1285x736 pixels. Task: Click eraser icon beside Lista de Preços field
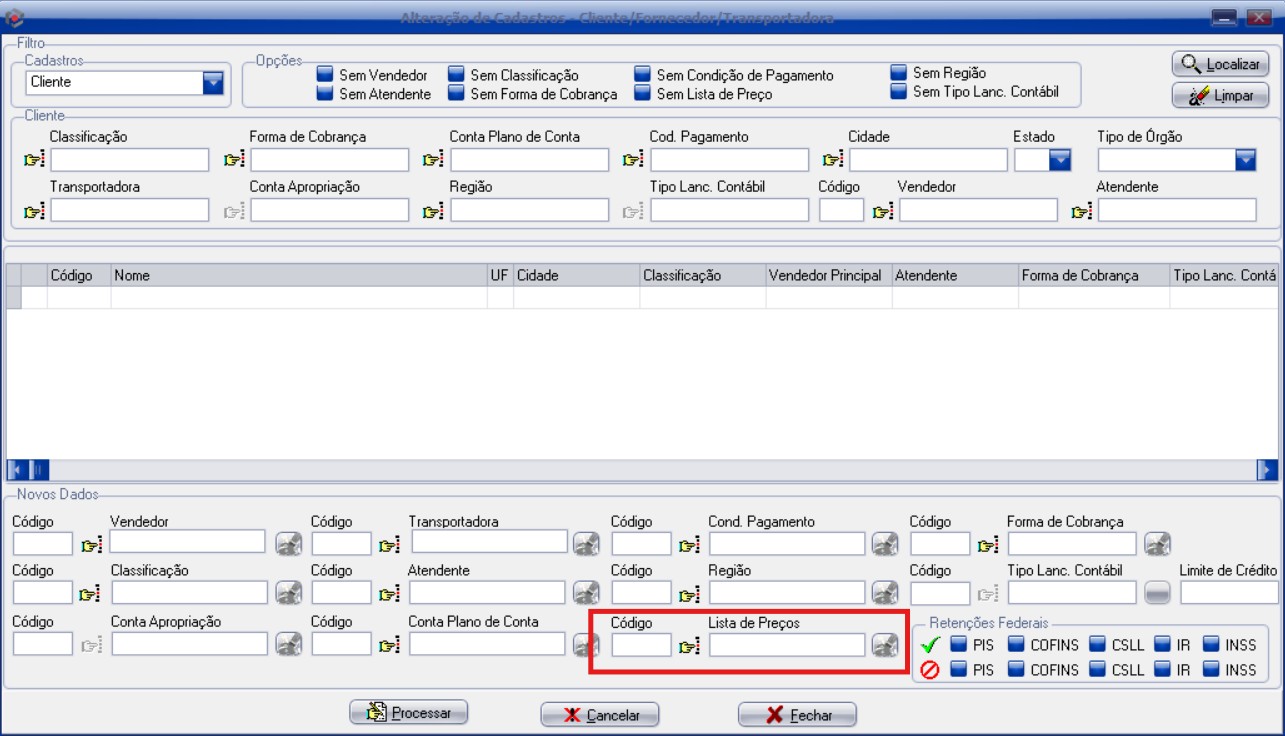(884, 646)
